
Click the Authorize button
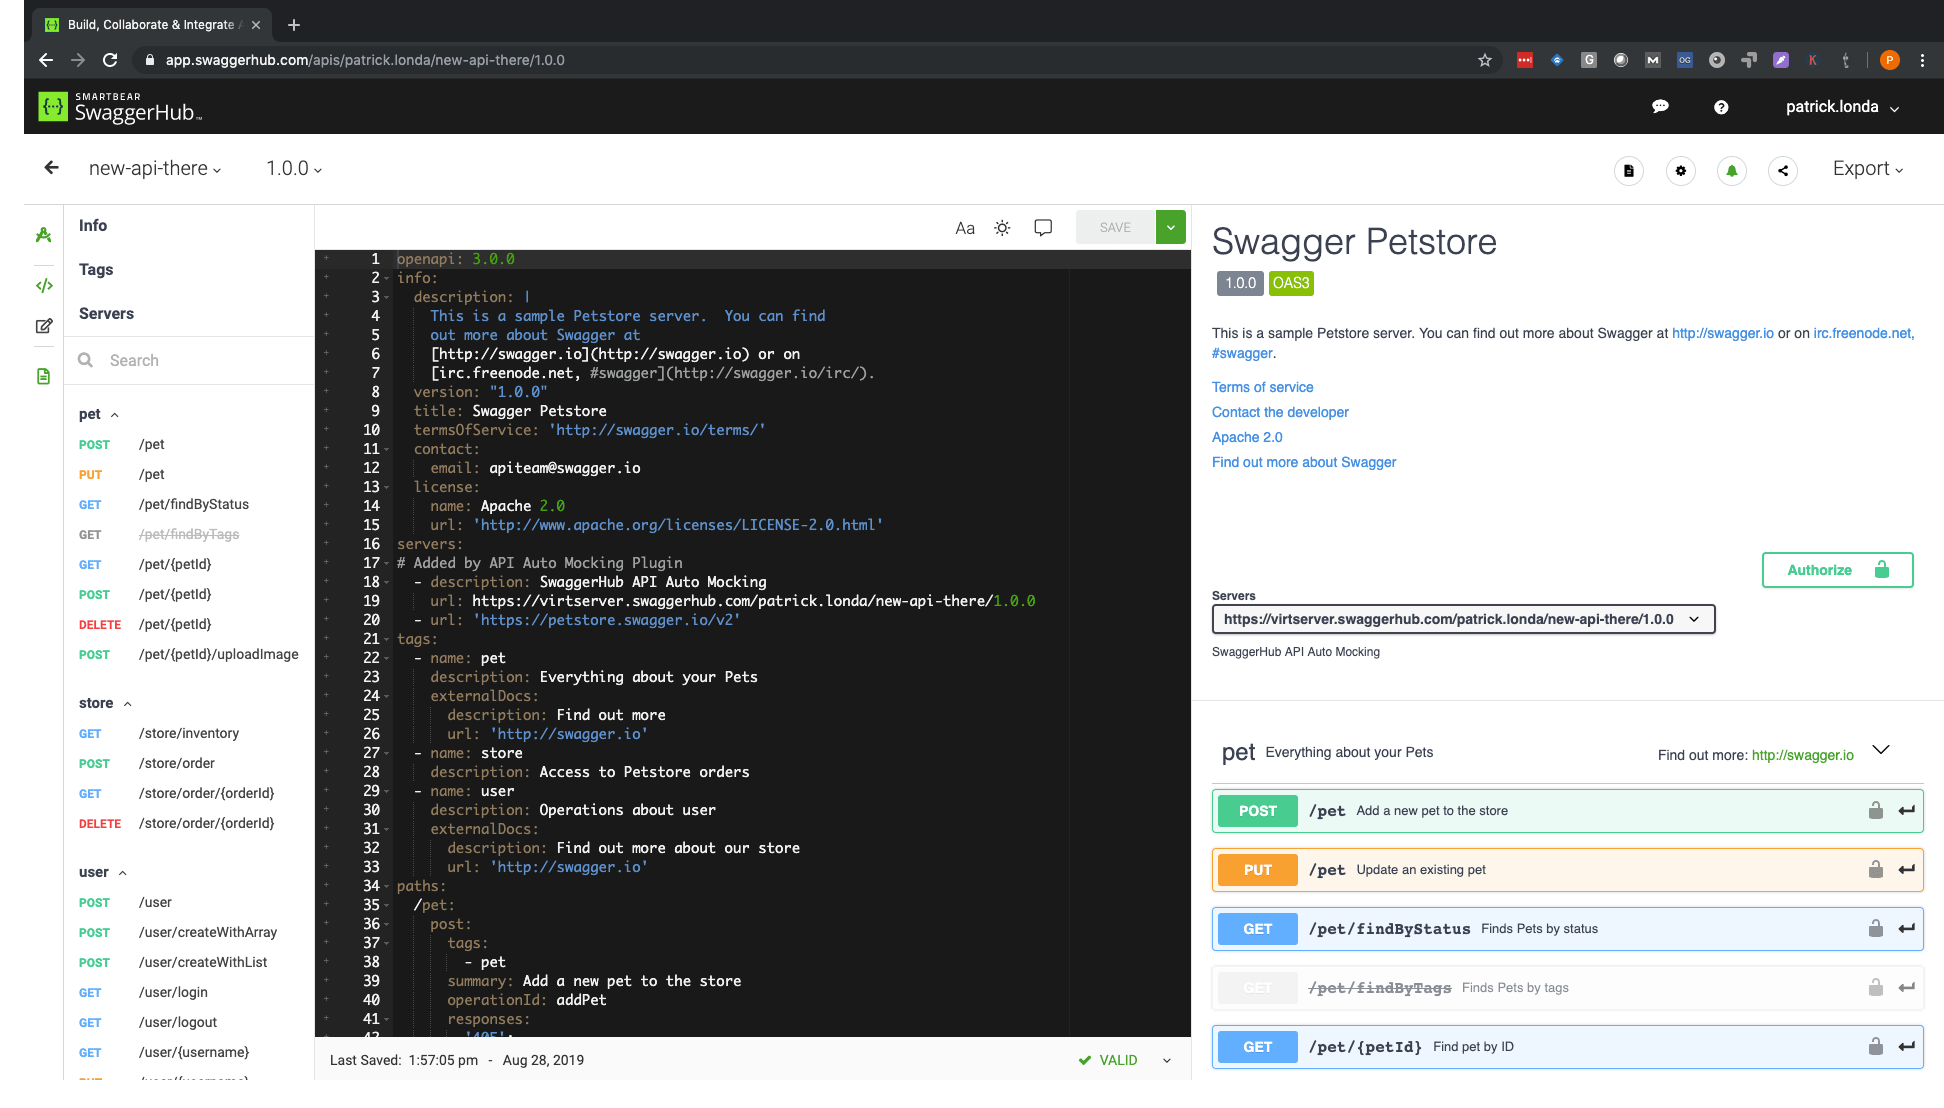1837,569
